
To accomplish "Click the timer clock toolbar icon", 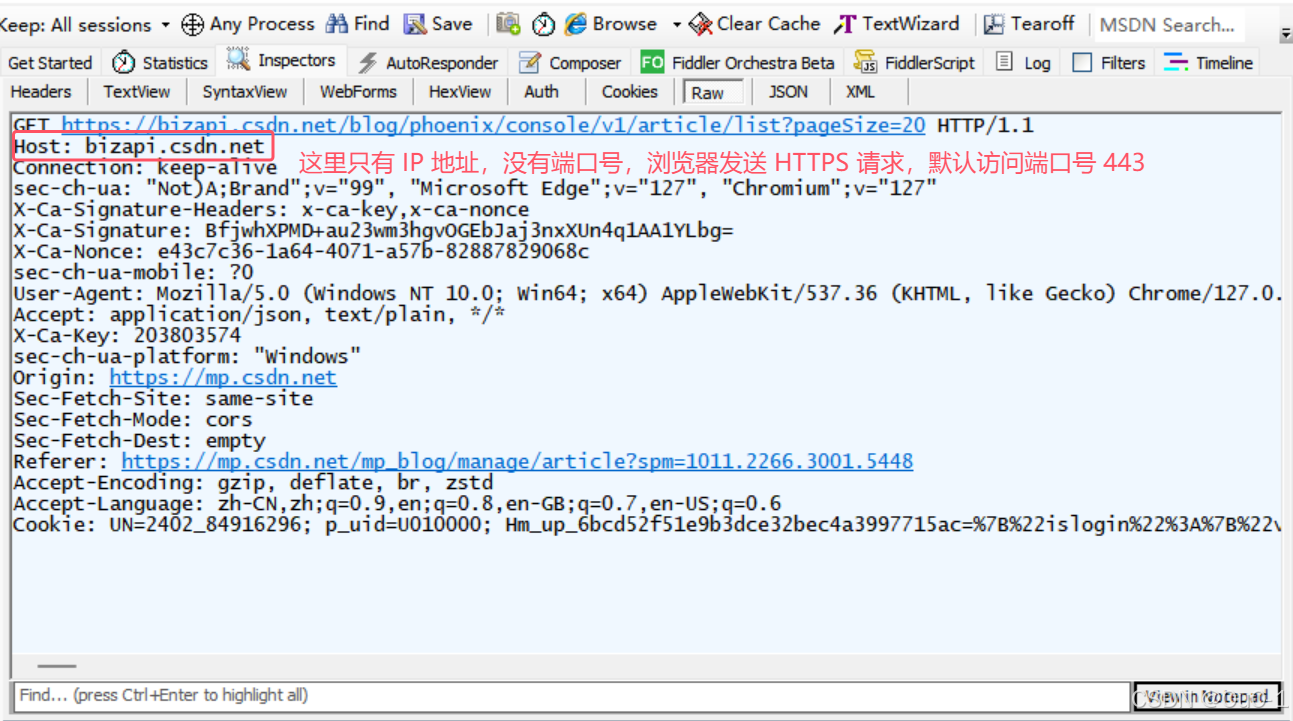I will click(x=543, y=25).
